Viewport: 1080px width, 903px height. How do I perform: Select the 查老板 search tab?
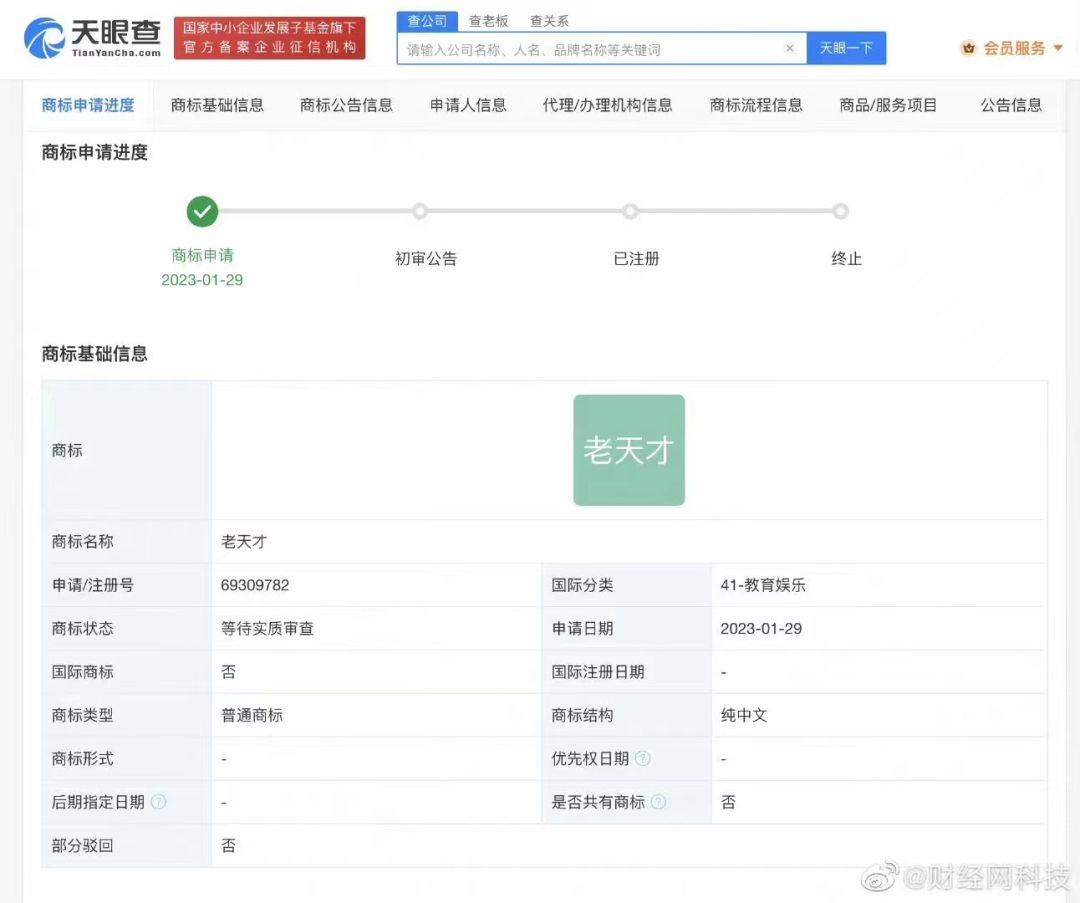coord(488,21)
